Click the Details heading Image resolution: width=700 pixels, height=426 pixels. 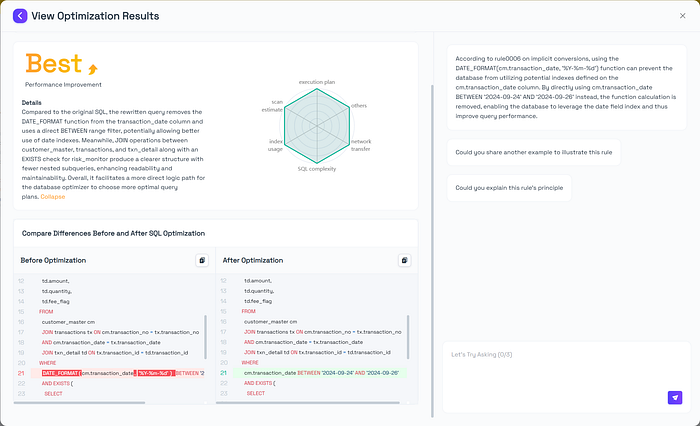coord(31,103)
